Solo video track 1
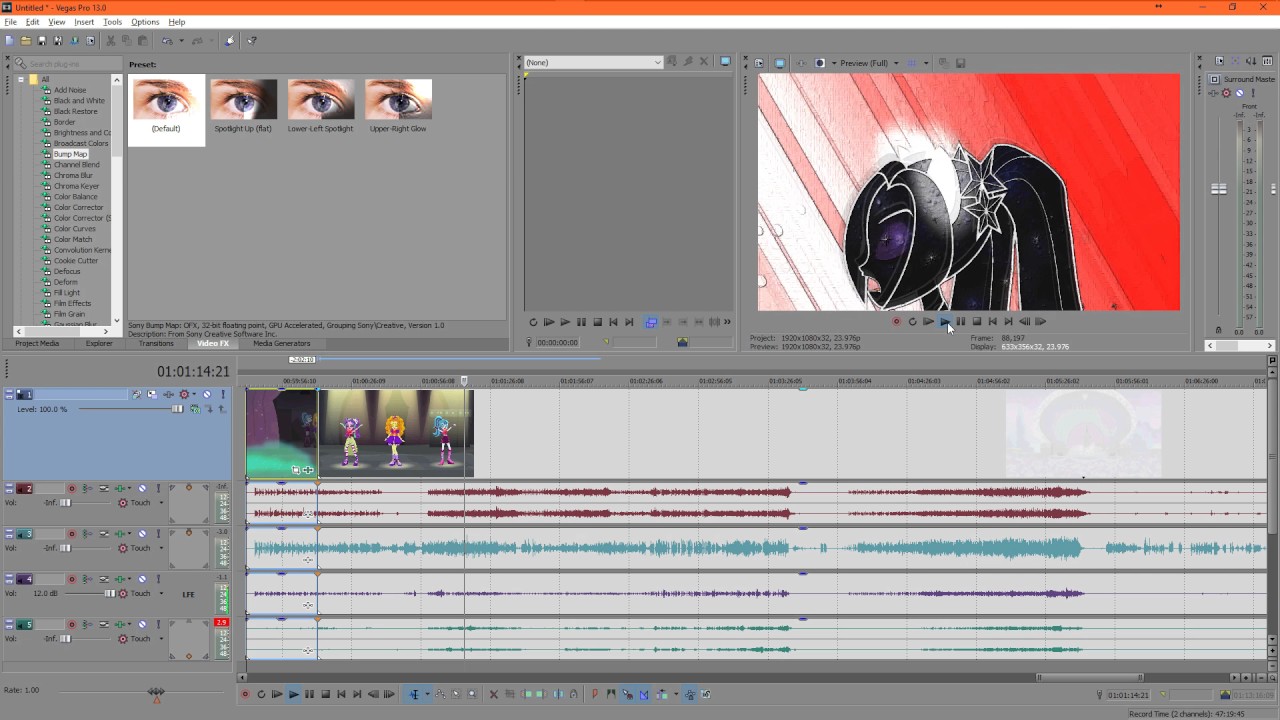1280x720 pixels. 222,394
